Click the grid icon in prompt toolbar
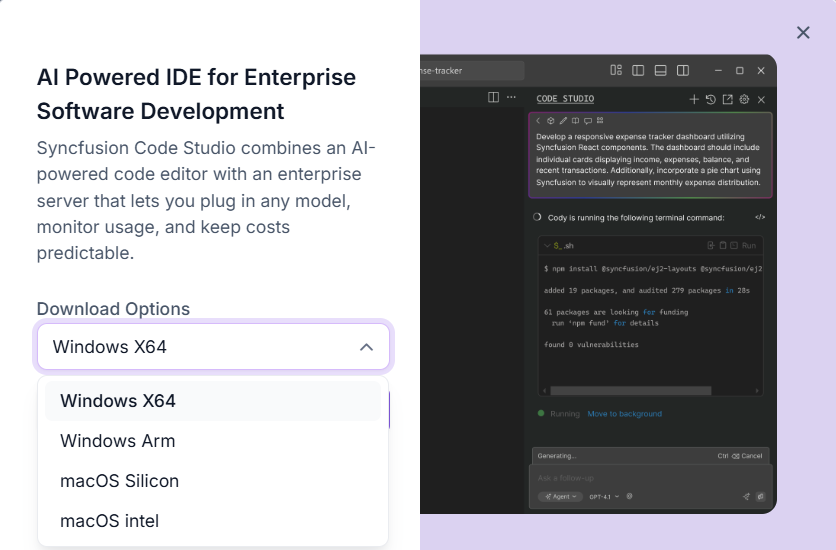Viewport: 836px width, 550px height. coord(600,121)
